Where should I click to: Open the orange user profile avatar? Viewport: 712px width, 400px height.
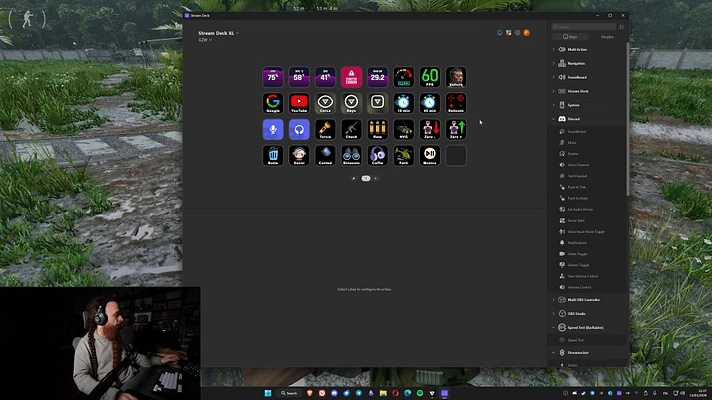pyautogui.click(x=526, y=33)
